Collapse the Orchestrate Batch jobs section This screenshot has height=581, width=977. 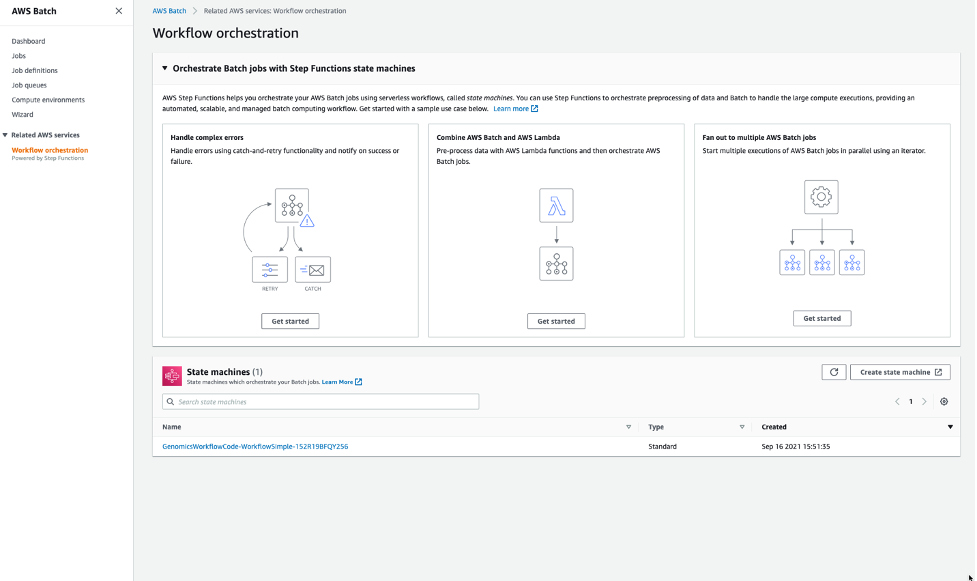pos(164,68)
